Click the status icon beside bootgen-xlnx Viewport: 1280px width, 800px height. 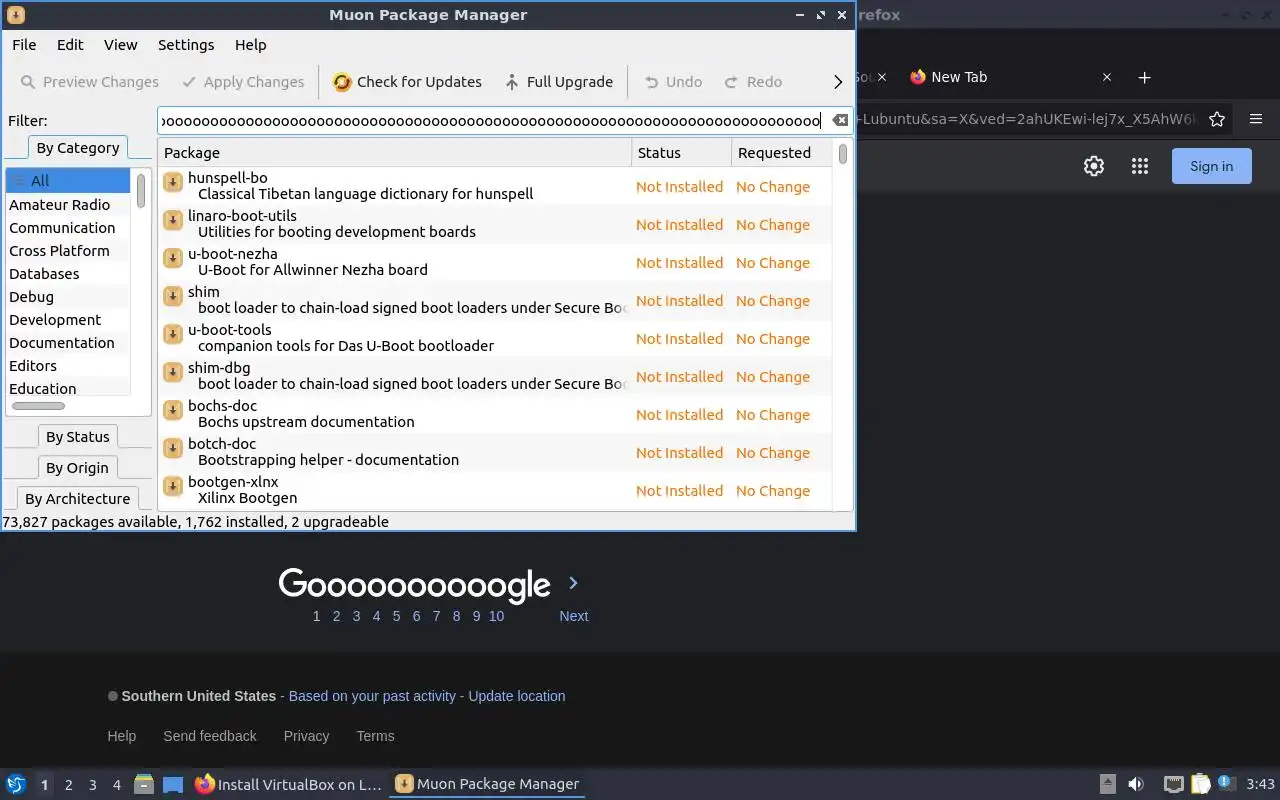tap(173, 486)
